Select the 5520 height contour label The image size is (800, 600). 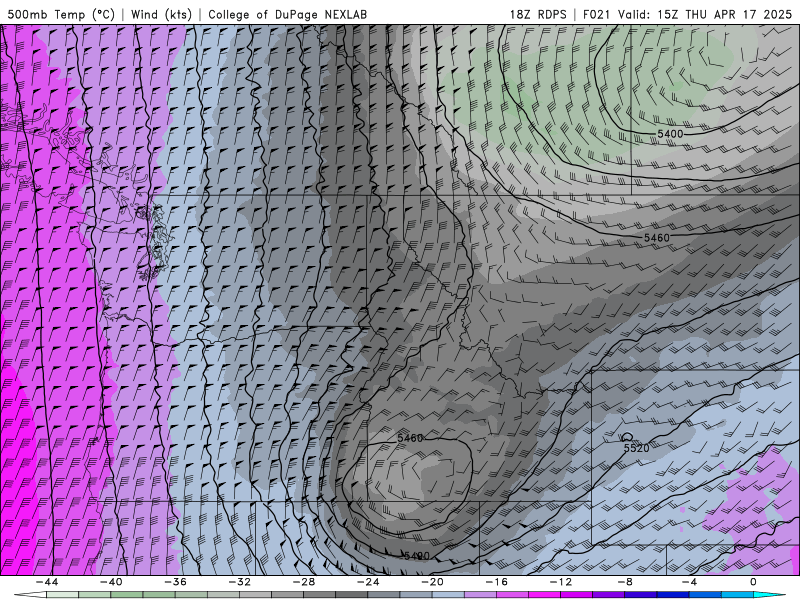point(636,448)
